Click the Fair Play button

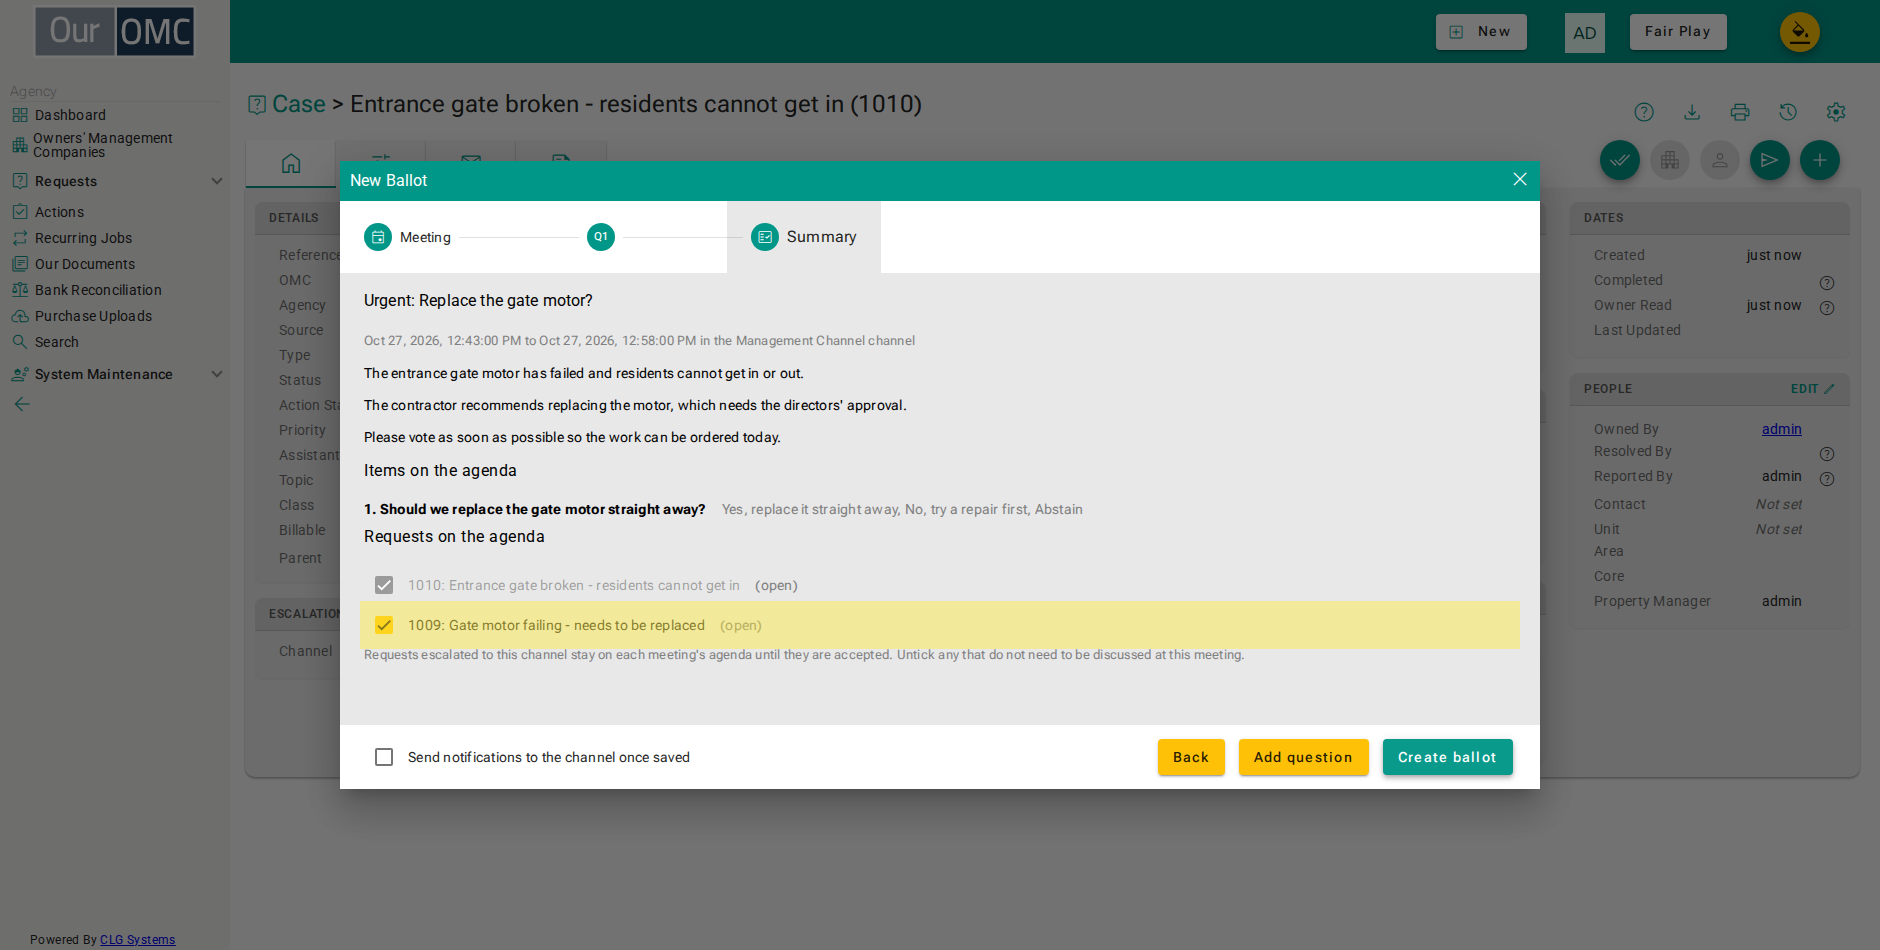pos(1678,32)
